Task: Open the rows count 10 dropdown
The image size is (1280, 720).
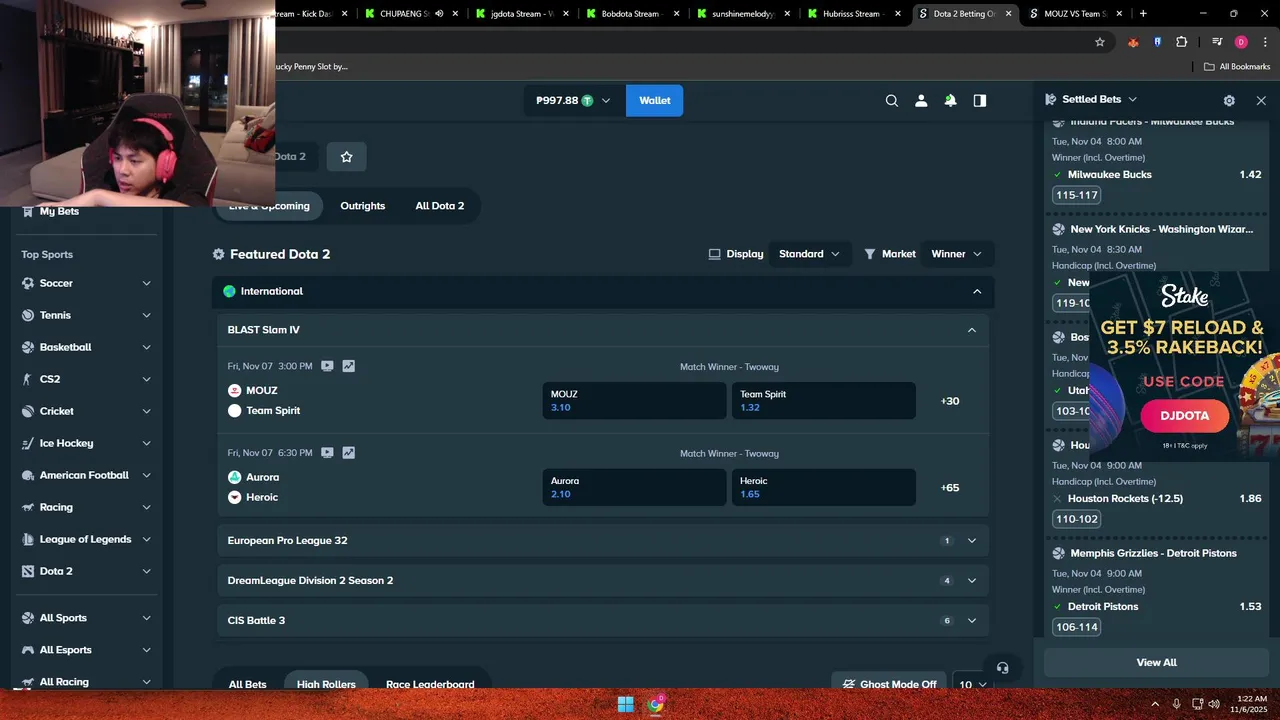Action: (973, 684)
